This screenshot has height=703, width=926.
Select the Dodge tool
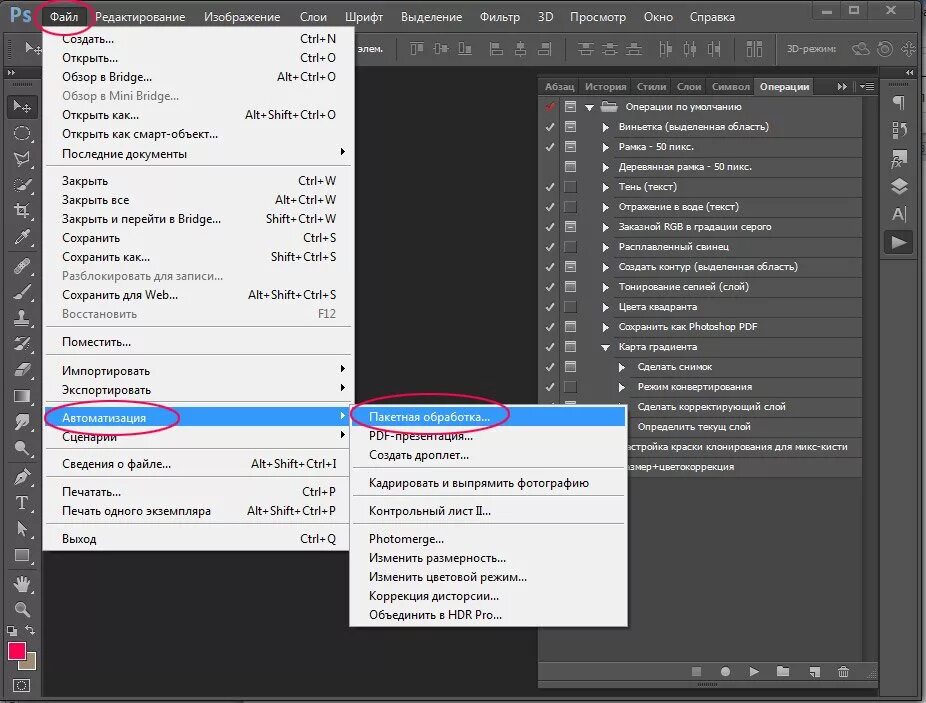[x=22, y=448]
